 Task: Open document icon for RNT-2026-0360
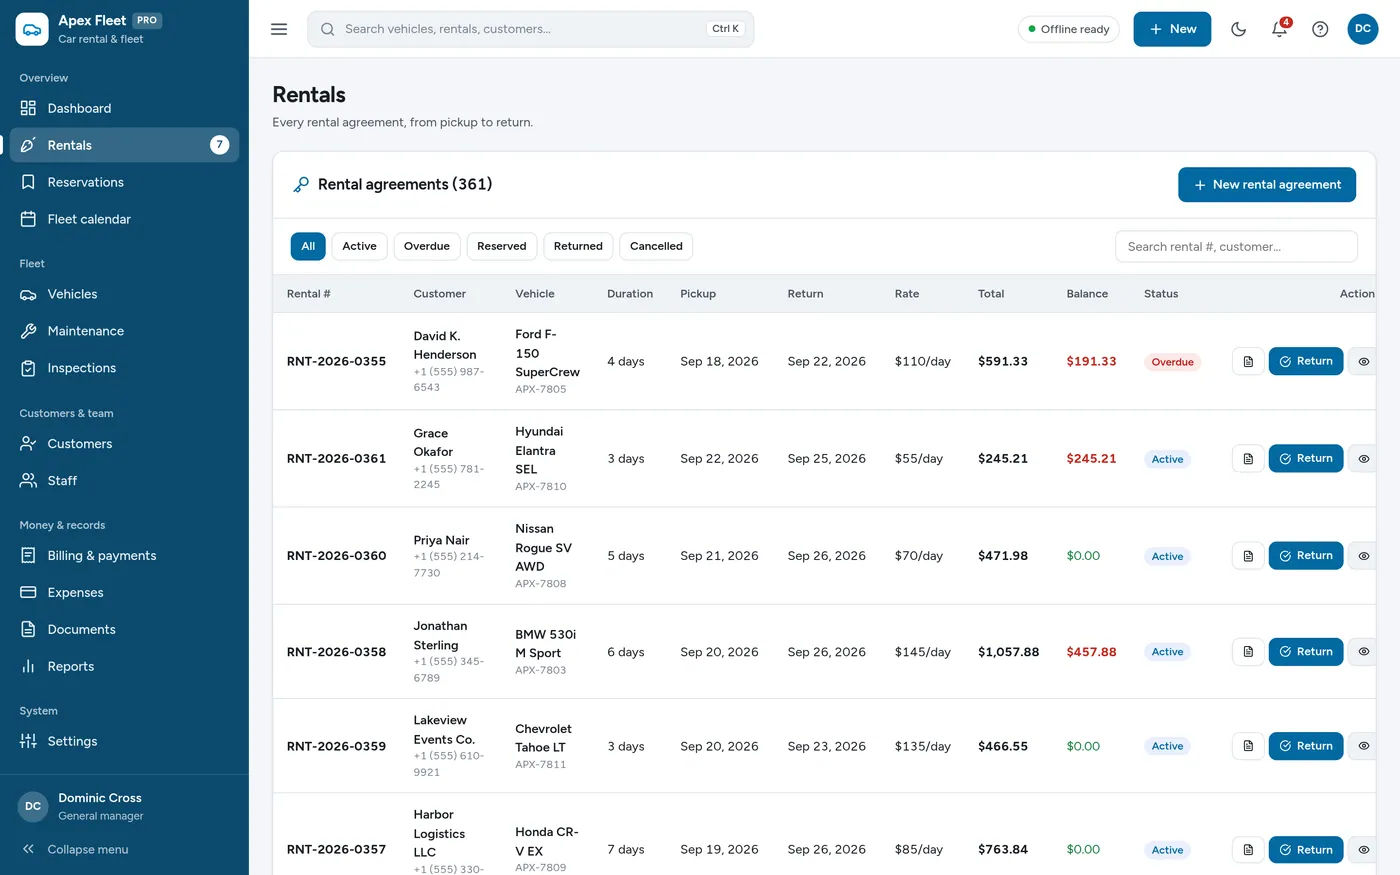1248,556
